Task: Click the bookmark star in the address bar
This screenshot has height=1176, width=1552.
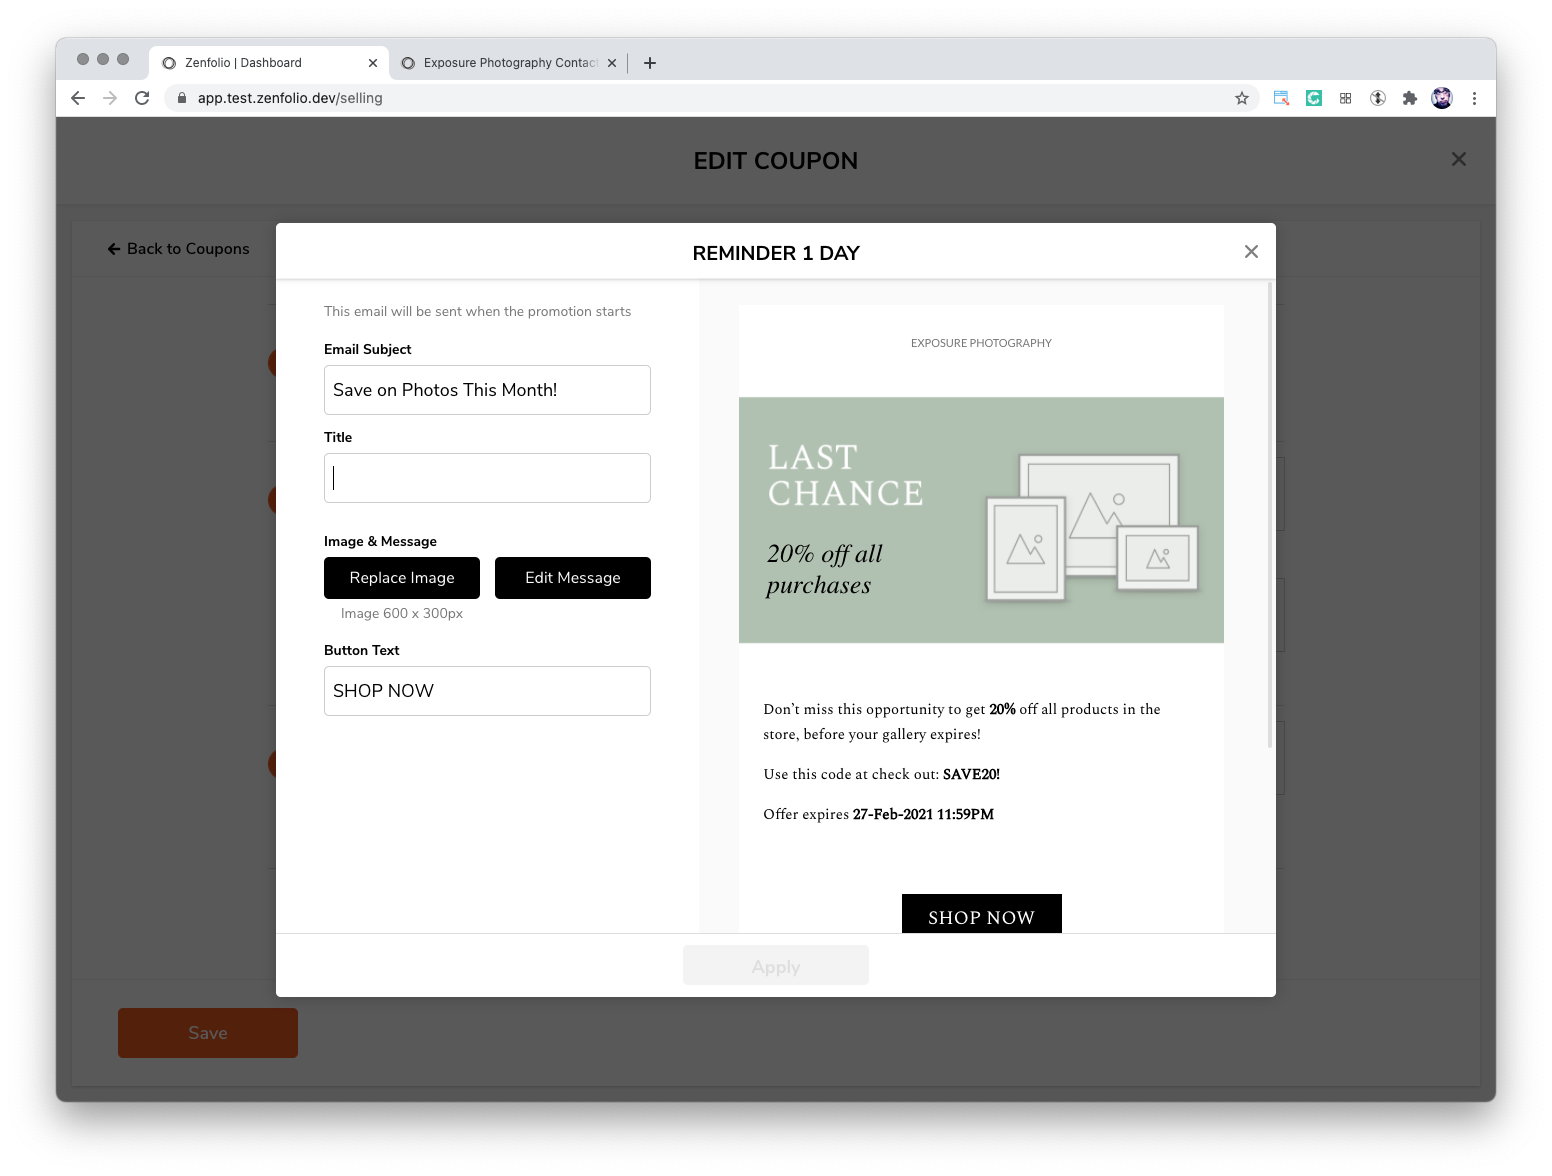Action: coord(1241,98)
